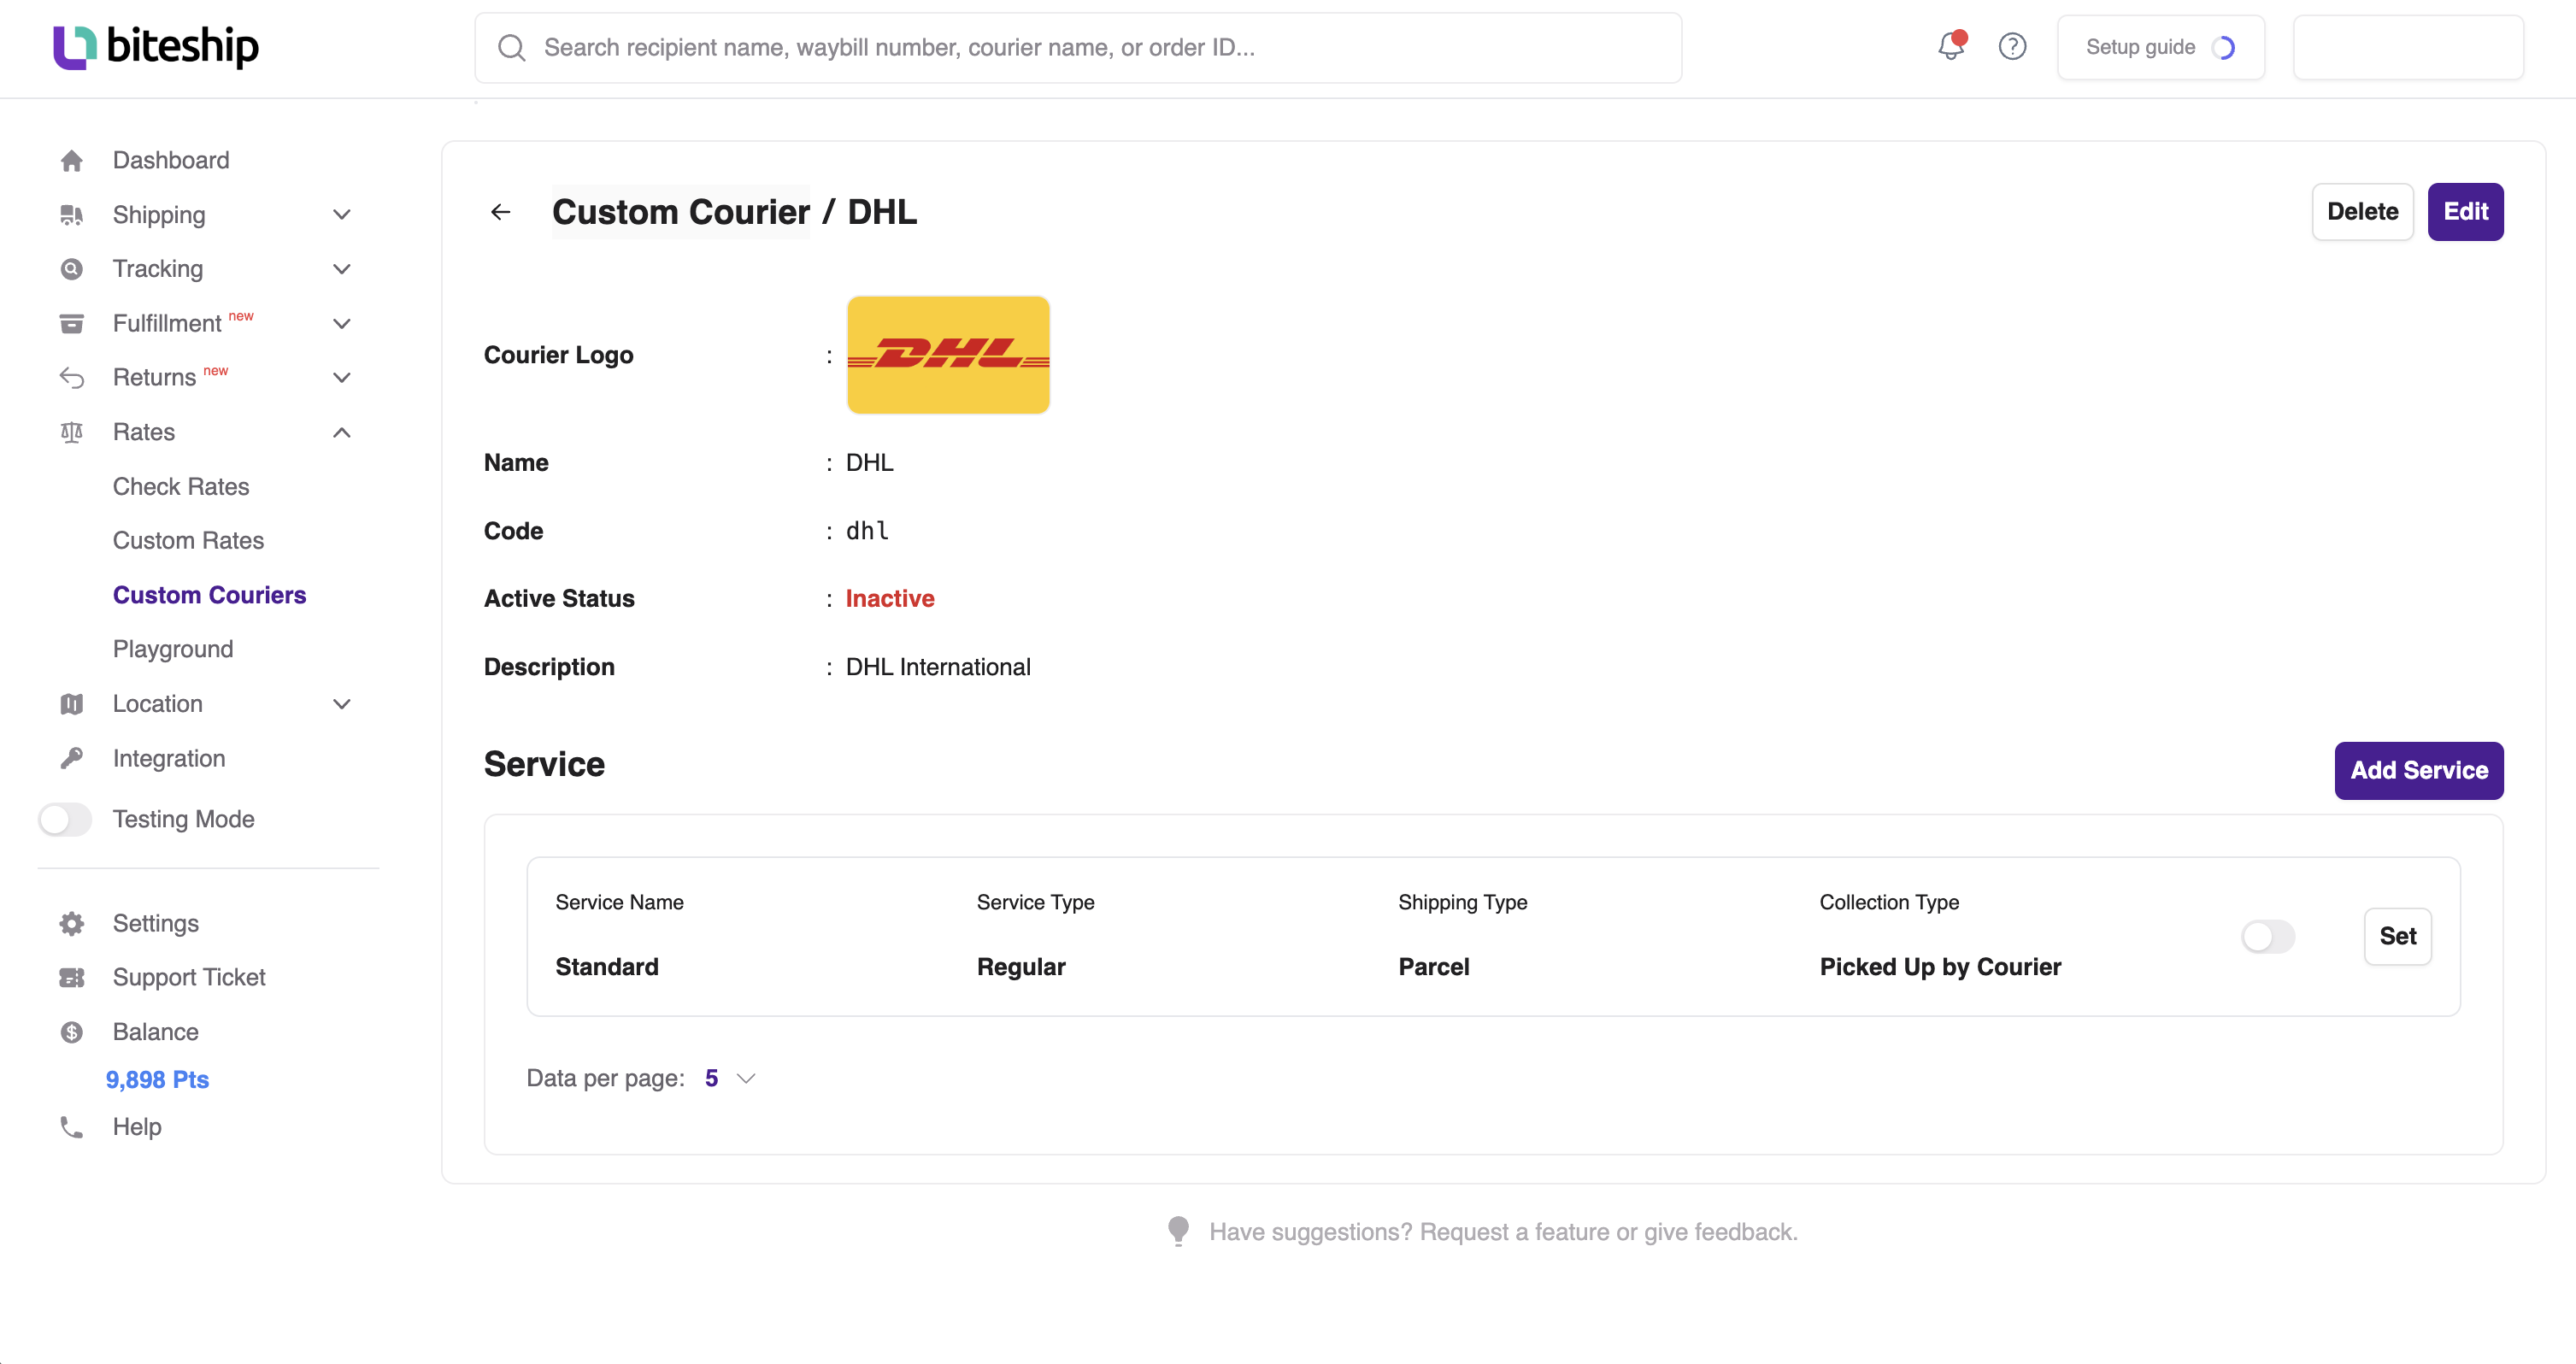Viewport: 2576px width, 1364px height.
Task: Collapse the Rates menu chevron
Action: 342,432
